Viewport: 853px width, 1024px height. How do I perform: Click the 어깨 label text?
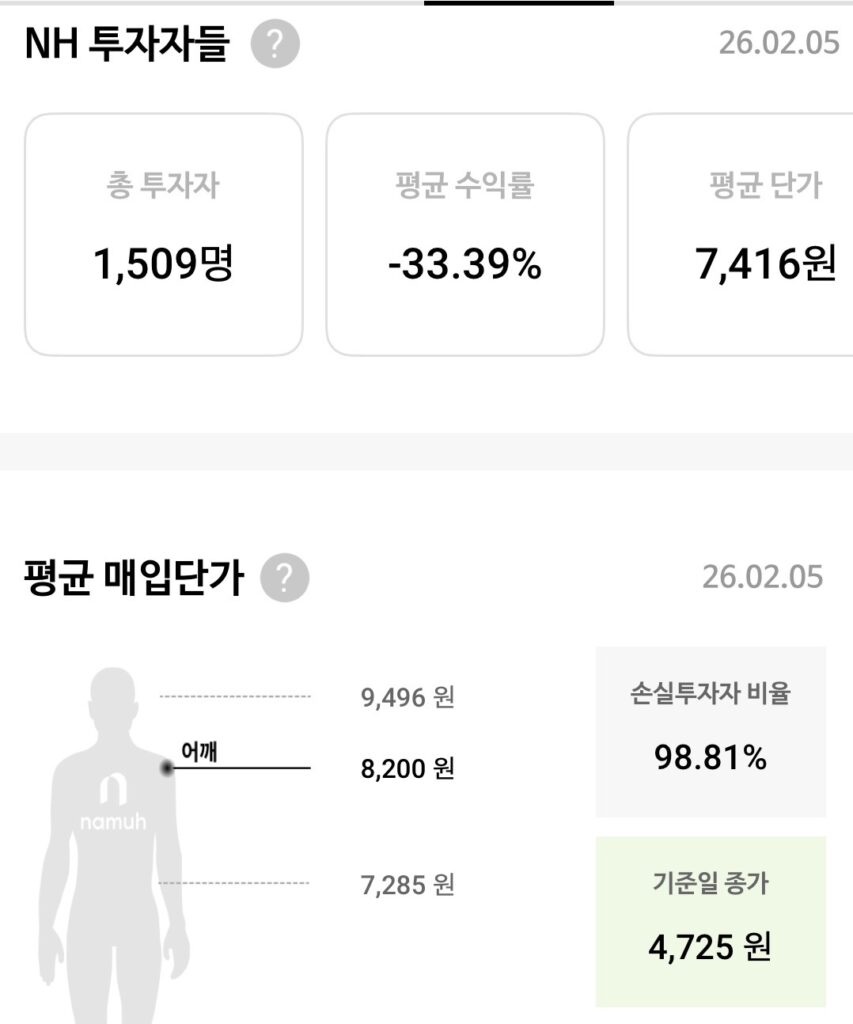199,751
